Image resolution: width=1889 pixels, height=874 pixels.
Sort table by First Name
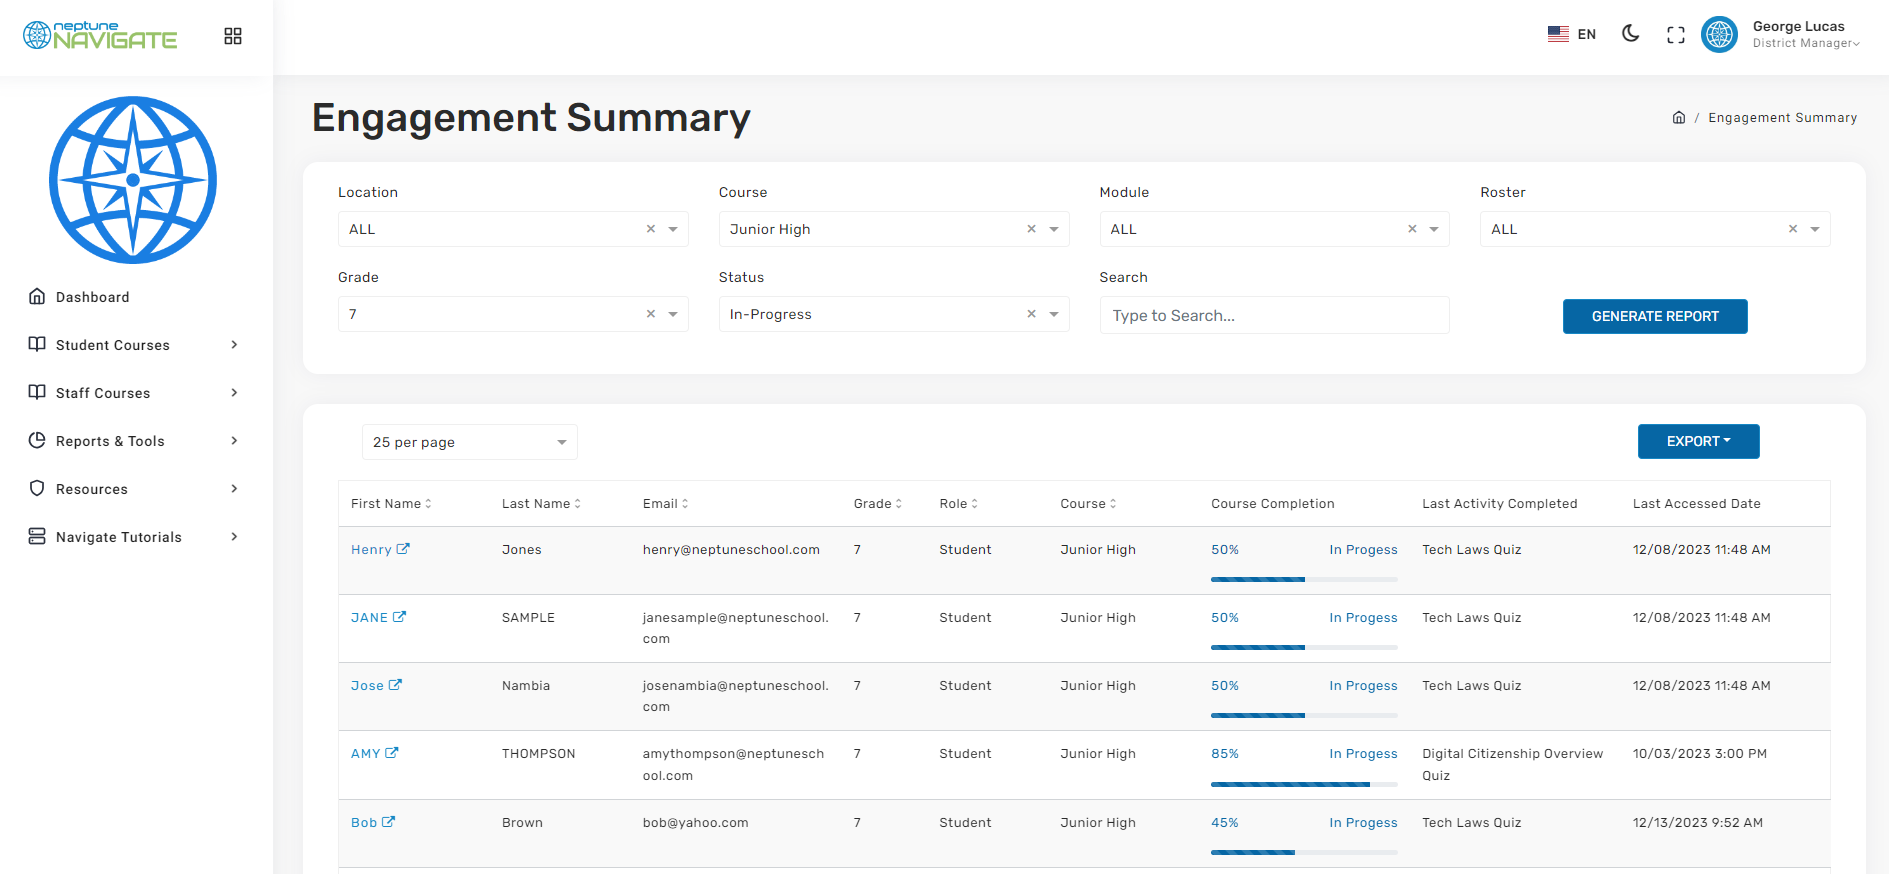[x=391, y=504]
